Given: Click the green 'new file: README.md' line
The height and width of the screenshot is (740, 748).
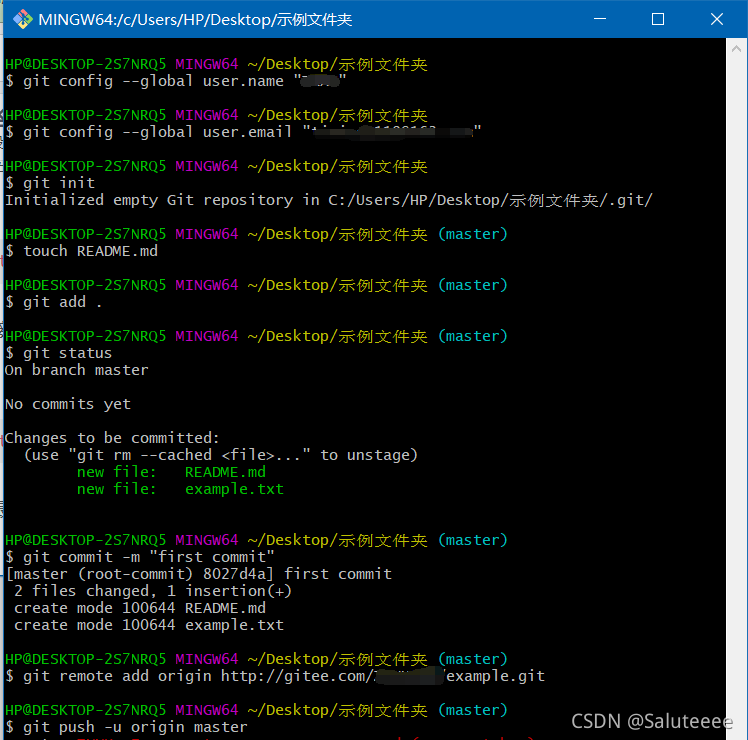Looking at the screenshot, I should [x=171, y=472].
